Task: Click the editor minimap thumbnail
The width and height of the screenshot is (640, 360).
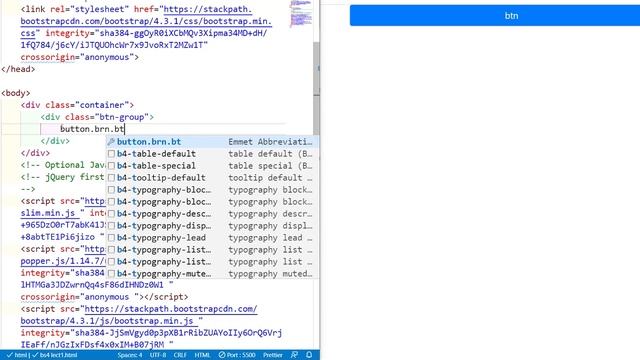Action: tap(301, 13)
